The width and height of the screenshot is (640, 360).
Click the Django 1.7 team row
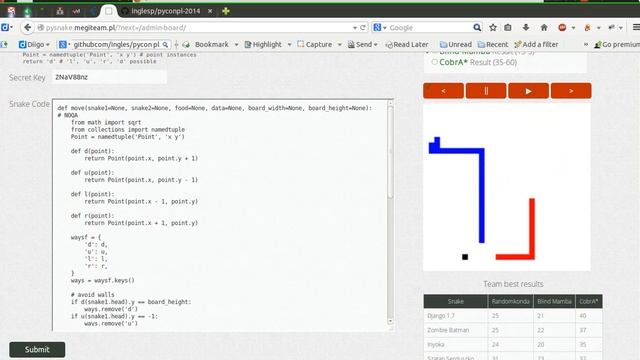[513, 316]
